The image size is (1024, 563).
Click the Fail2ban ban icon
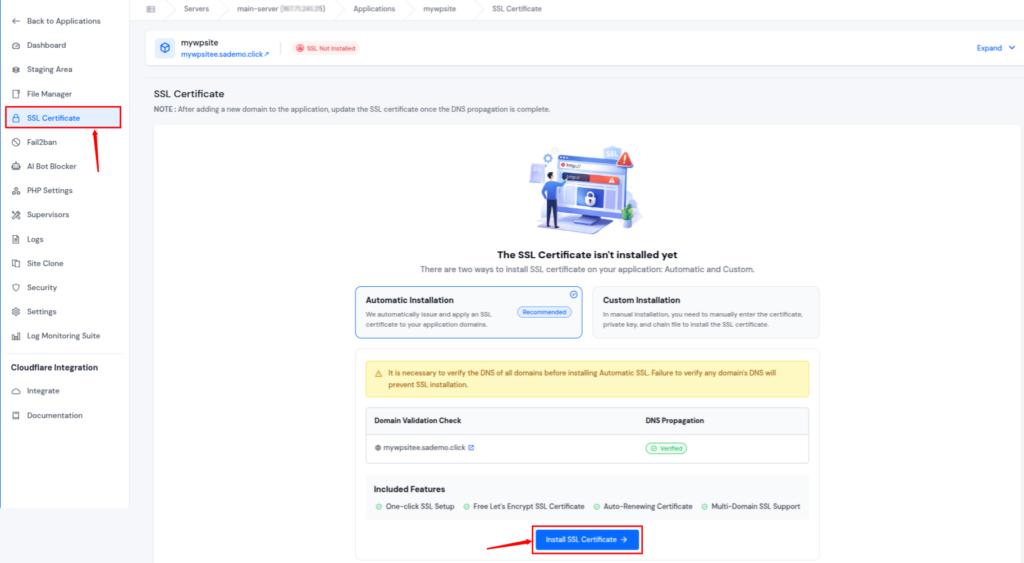(x=16, y=142)
